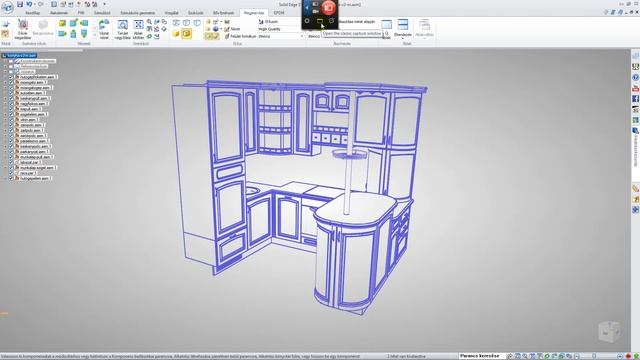Viewport: 640px width, 360px height.
Task: Click the Vázlat nézet sketch view icon
Action: coord(104,29)
